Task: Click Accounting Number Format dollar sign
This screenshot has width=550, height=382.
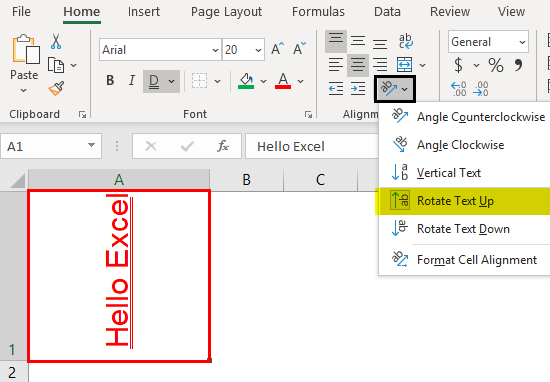Action: point(458,65)
